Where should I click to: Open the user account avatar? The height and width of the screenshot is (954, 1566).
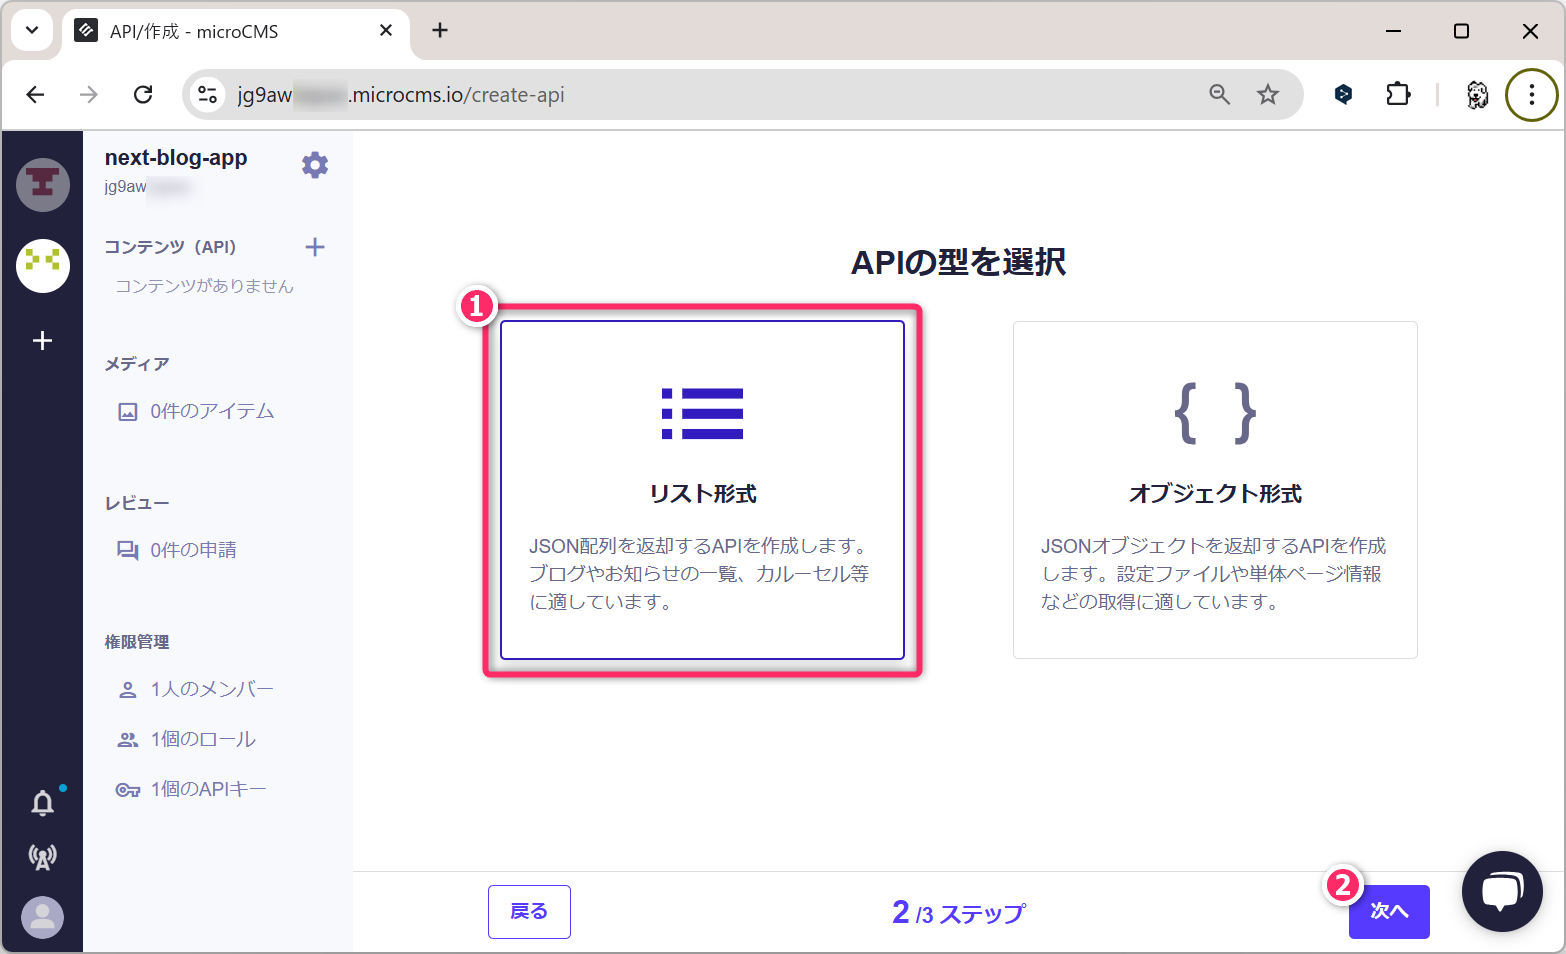[x=42, y=917]
